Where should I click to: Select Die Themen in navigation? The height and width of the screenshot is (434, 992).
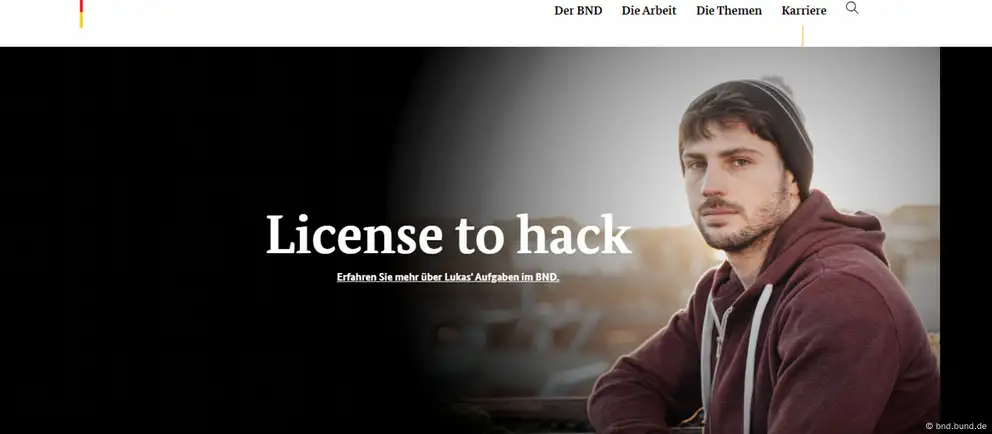[729, 11]
